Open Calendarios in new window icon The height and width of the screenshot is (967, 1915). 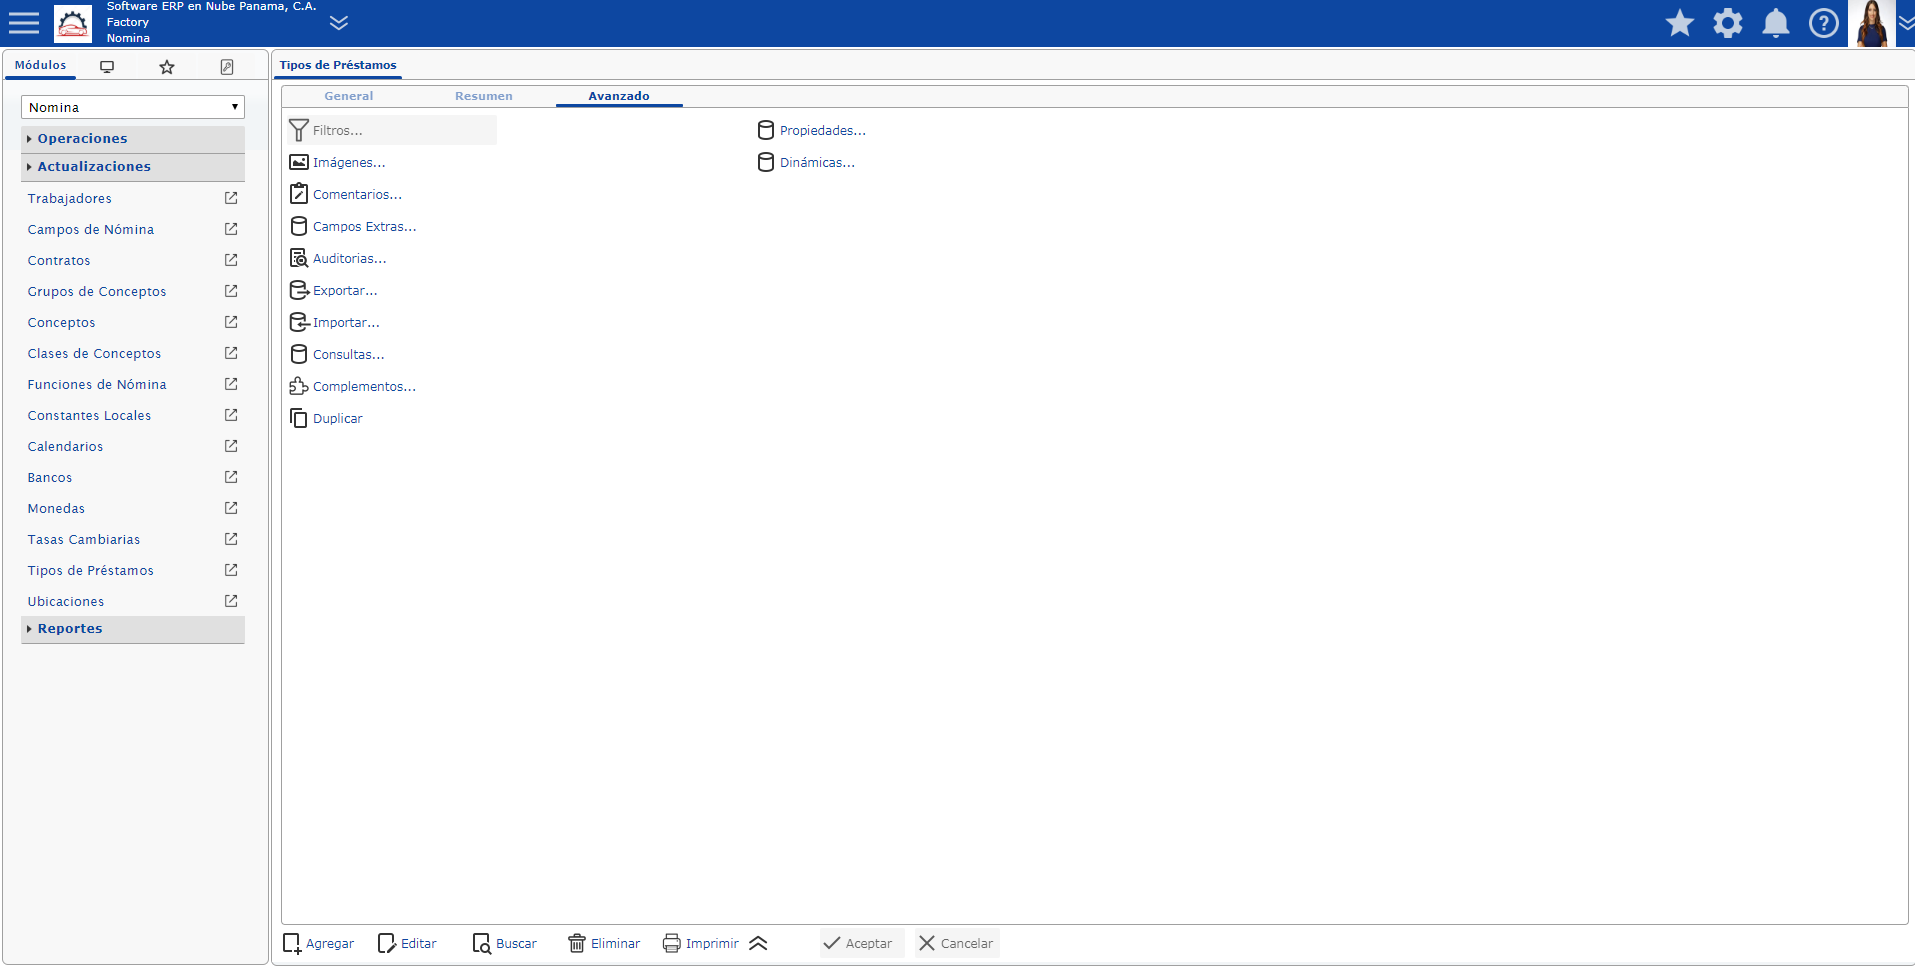231,446
